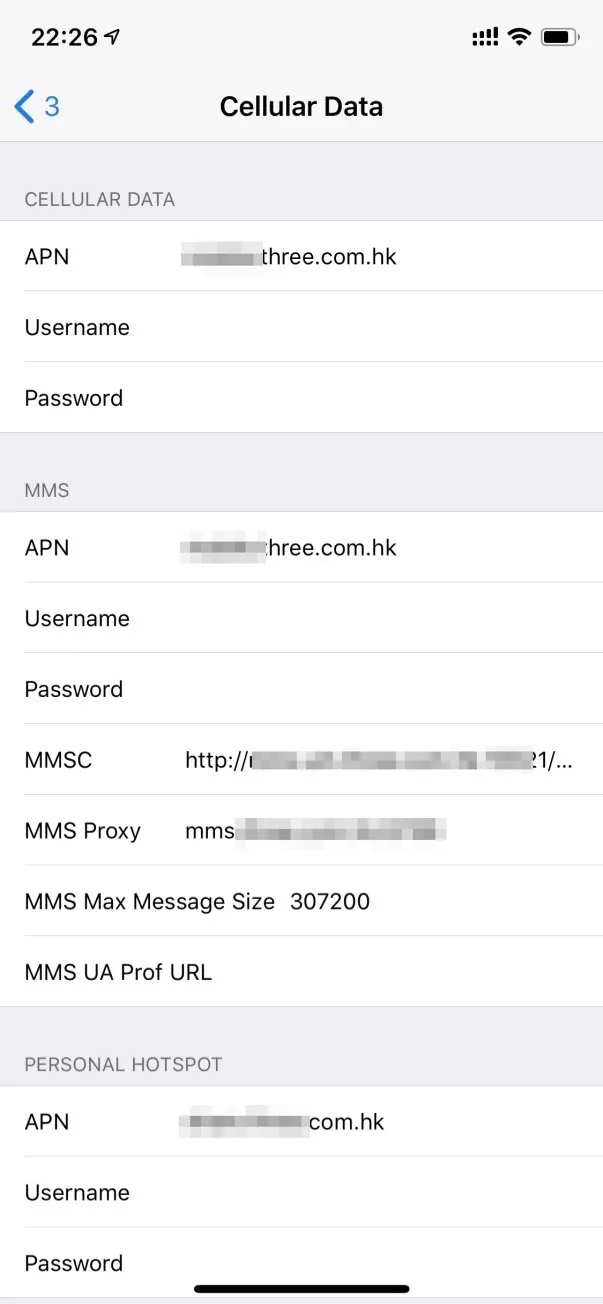Tap the home indicator bar
This screenshot has height=1304, width=603.
pos(302,1289)
